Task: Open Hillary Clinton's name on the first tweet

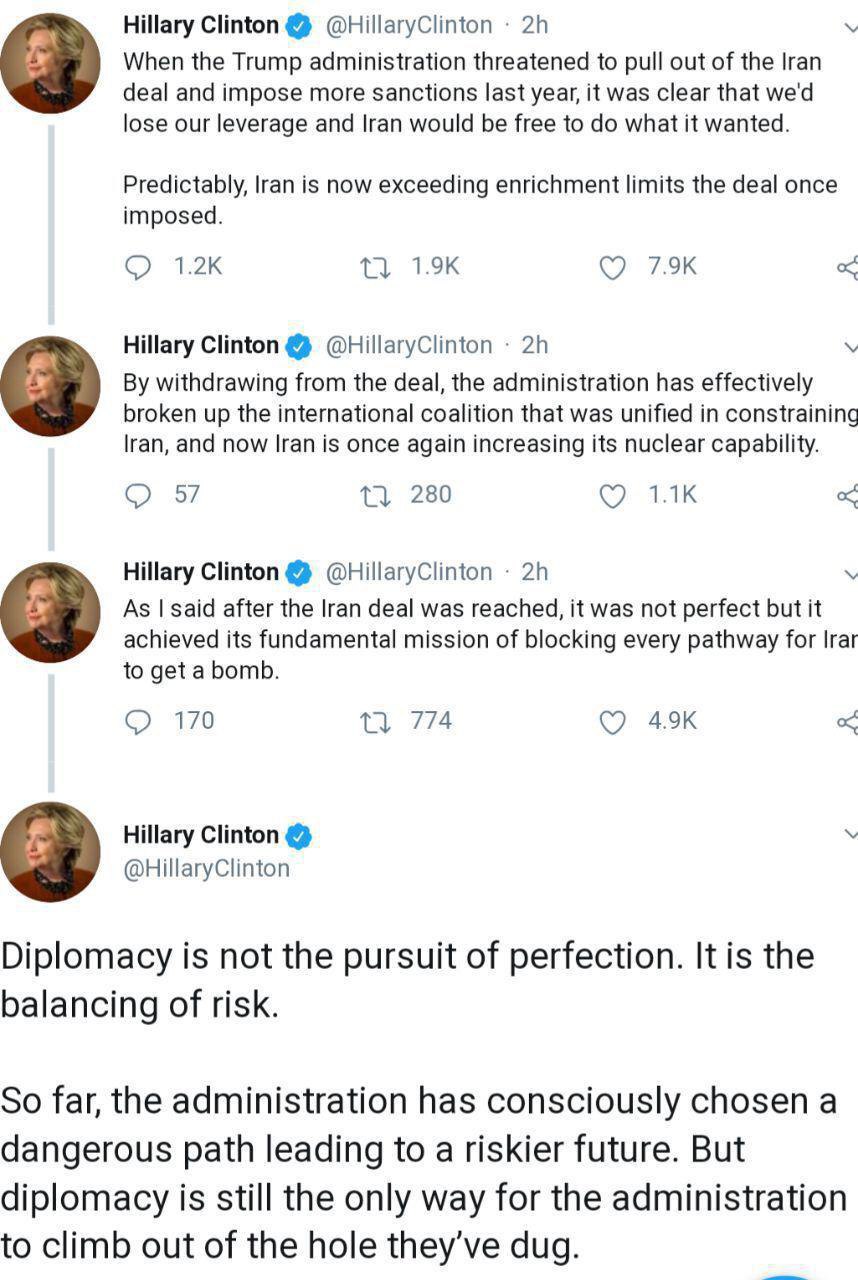Action: coord(201,25)
